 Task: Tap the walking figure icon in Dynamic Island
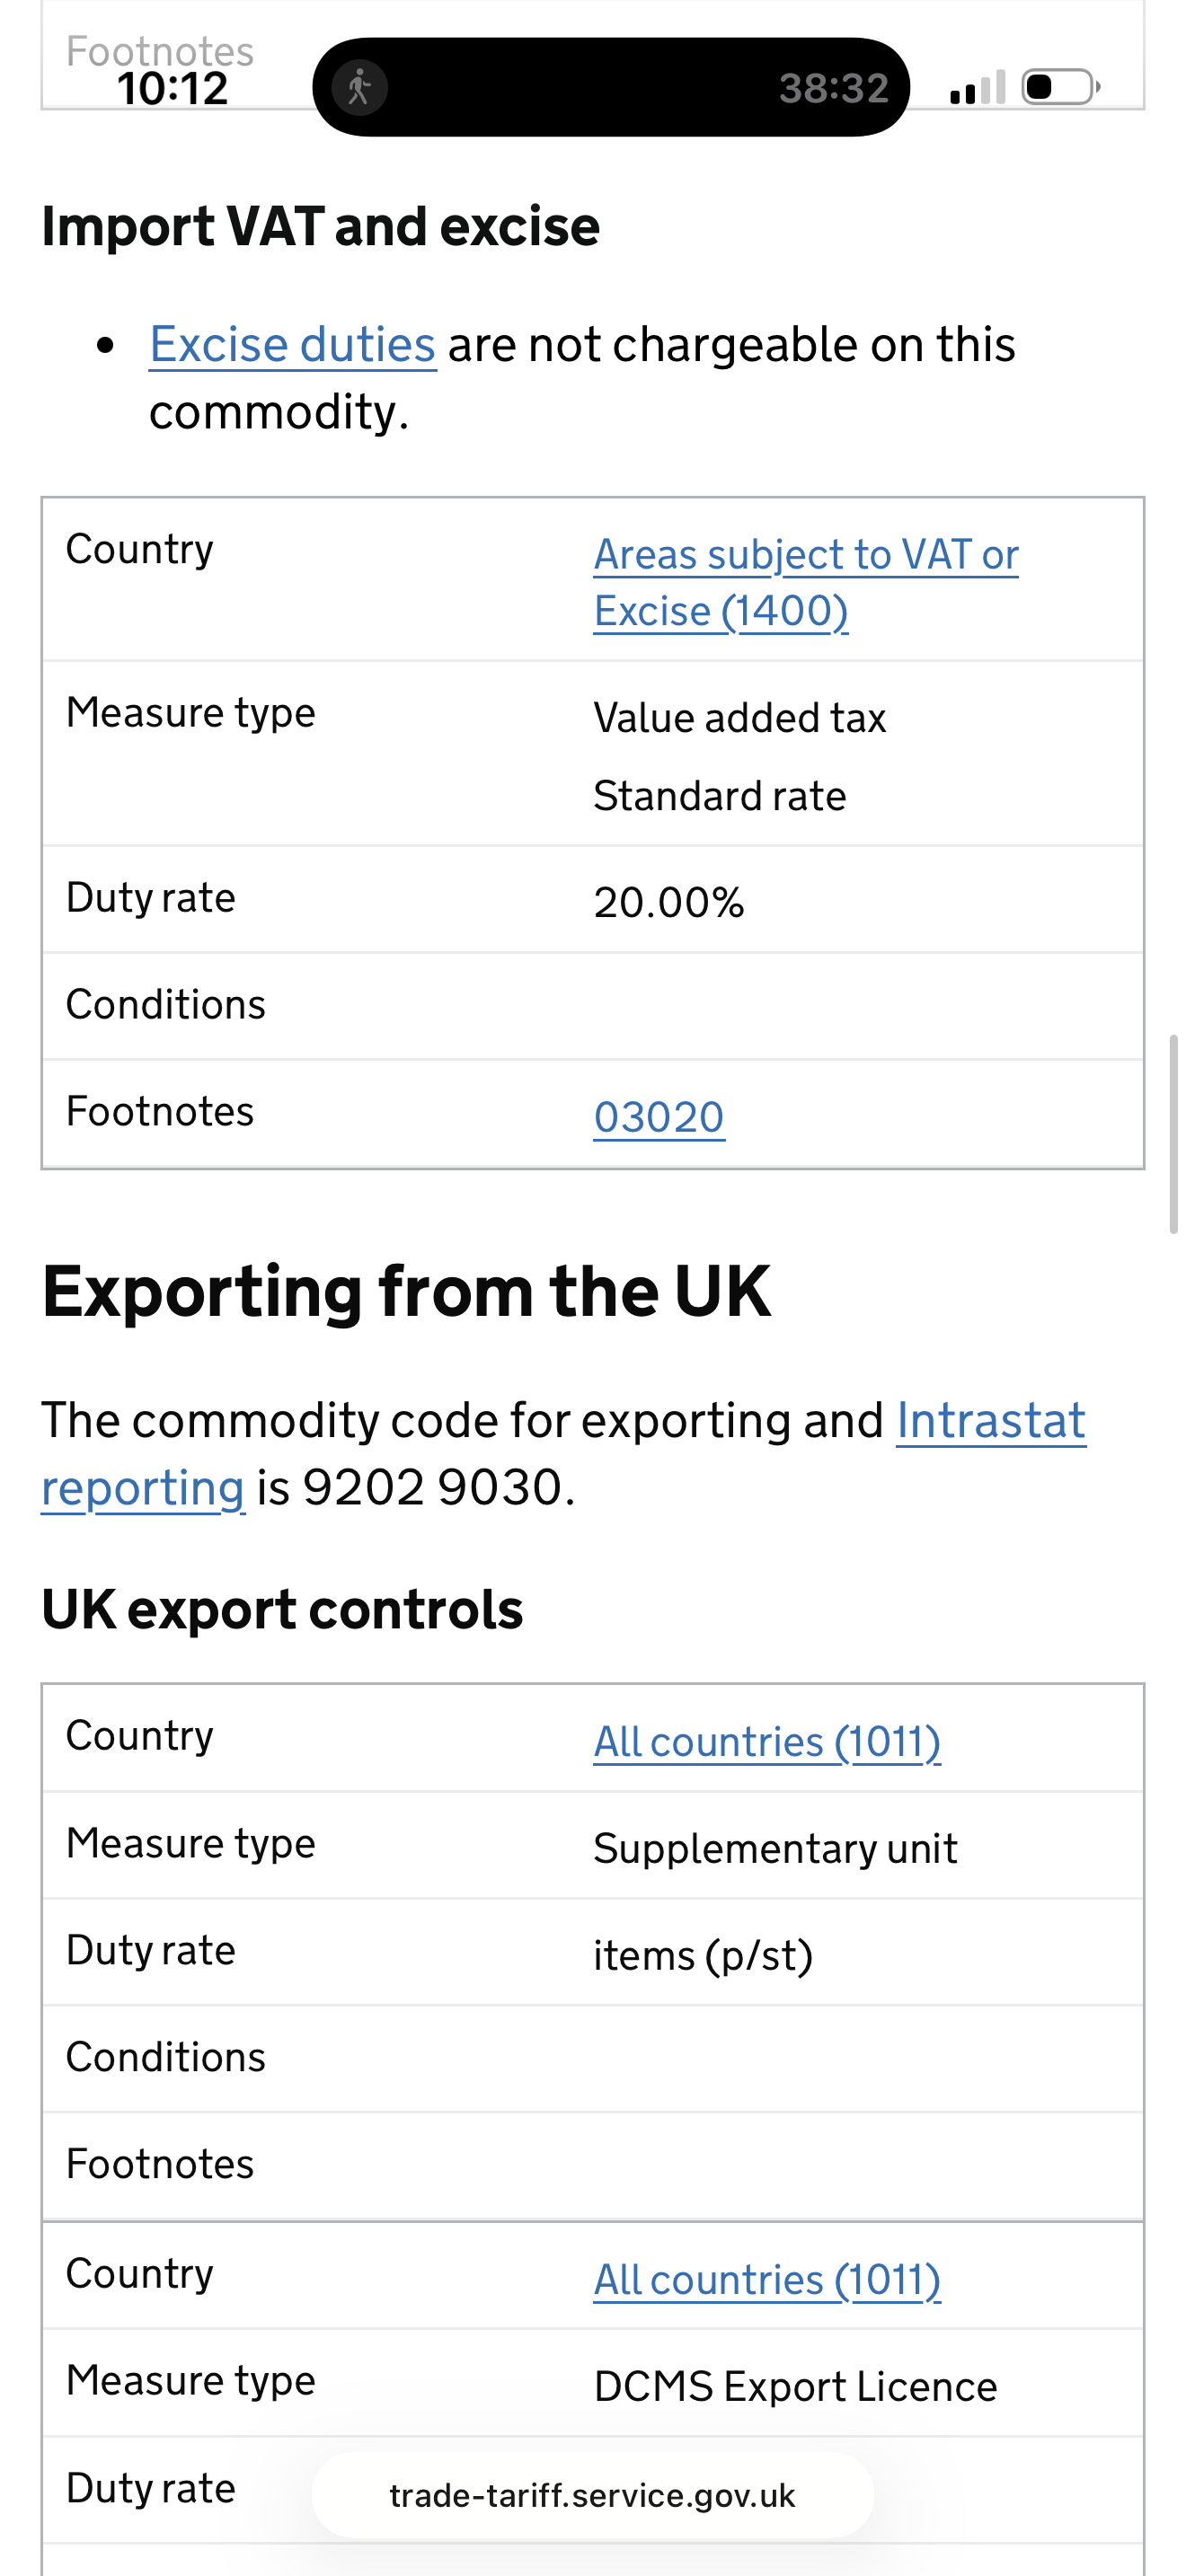click(360, 88)
